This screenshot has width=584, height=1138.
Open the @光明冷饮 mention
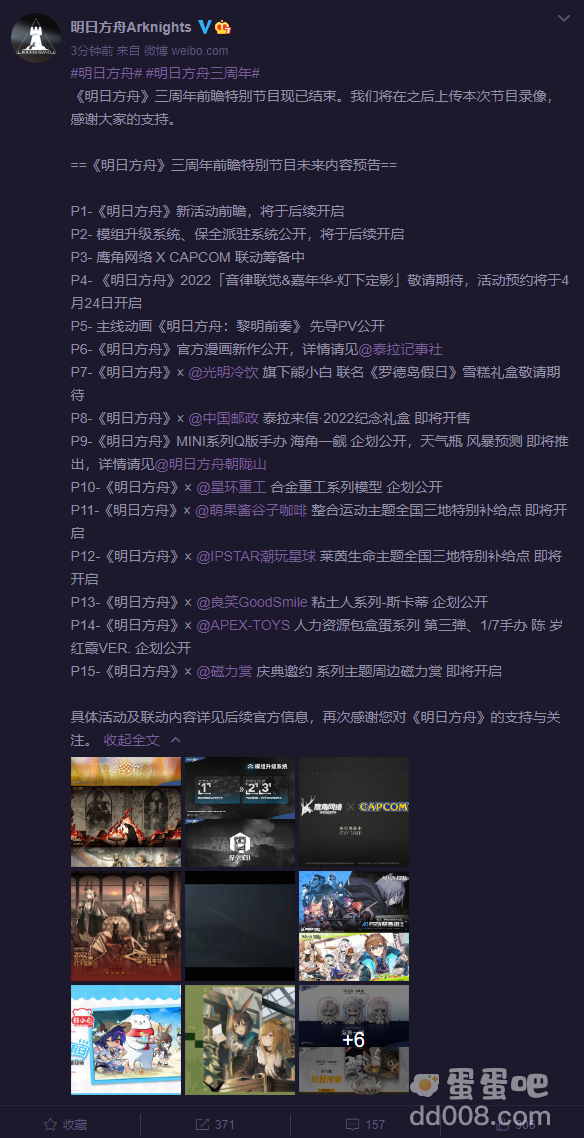pyautogui.click(x=223, y=372)
